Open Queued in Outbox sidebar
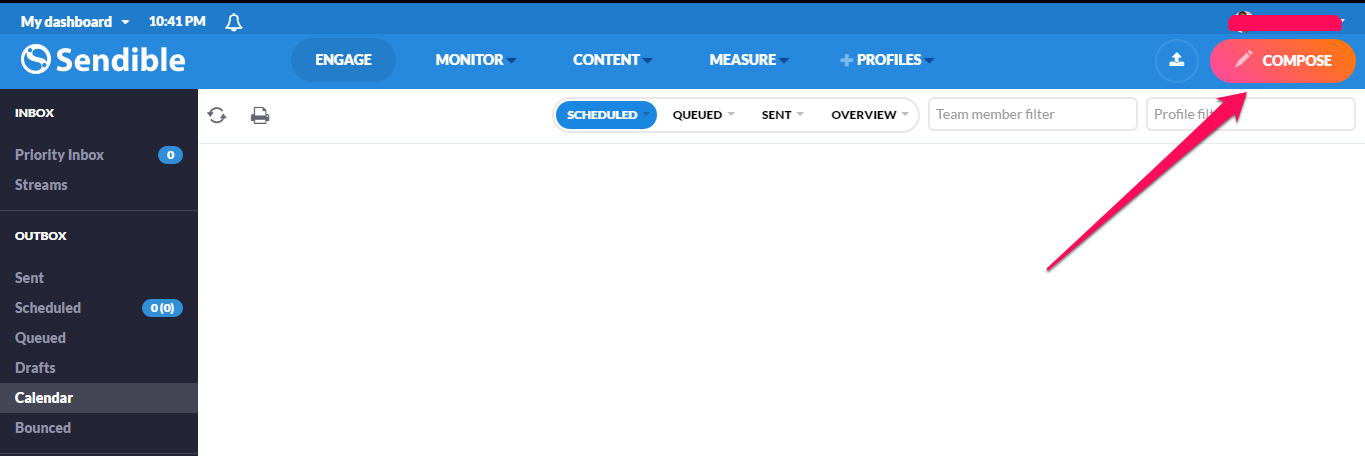The image size is (1365, 456). point(40,338)
